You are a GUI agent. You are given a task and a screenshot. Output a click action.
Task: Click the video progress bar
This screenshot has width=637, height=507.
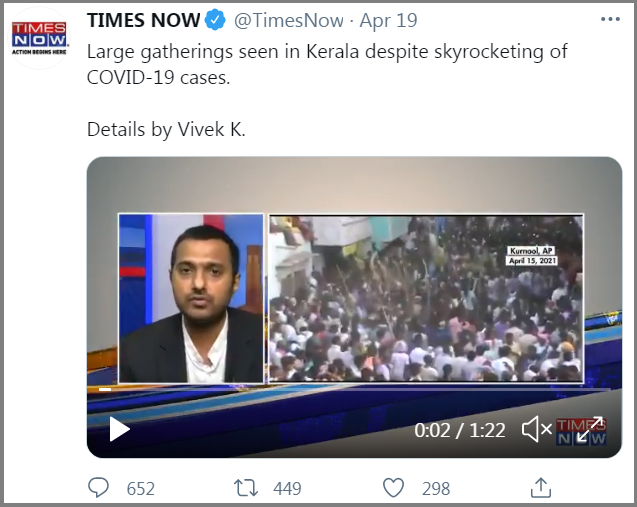click(354, 389)
